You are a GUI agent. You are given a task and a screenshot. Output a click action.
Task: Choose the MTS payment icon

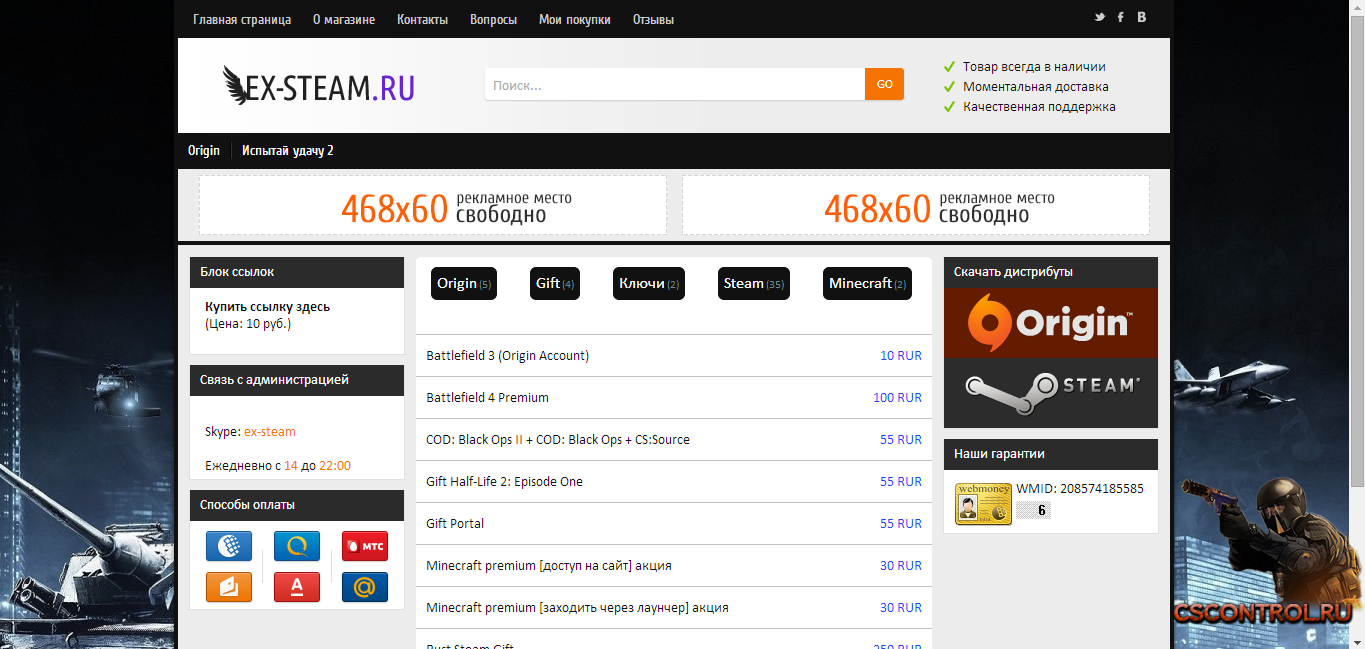[x=364, y=546]
